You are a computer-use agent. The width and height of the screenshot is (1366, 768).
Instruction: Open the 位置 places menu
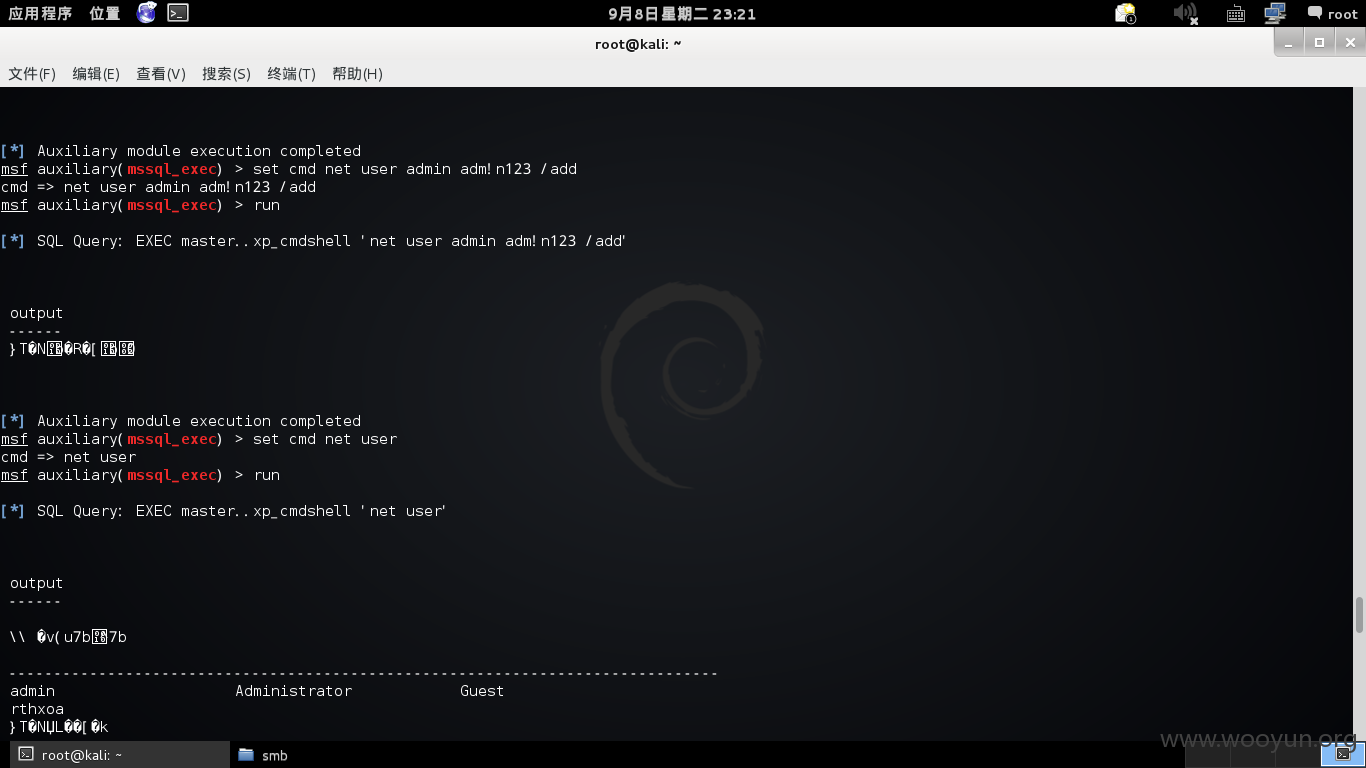[x=104, y=13]
